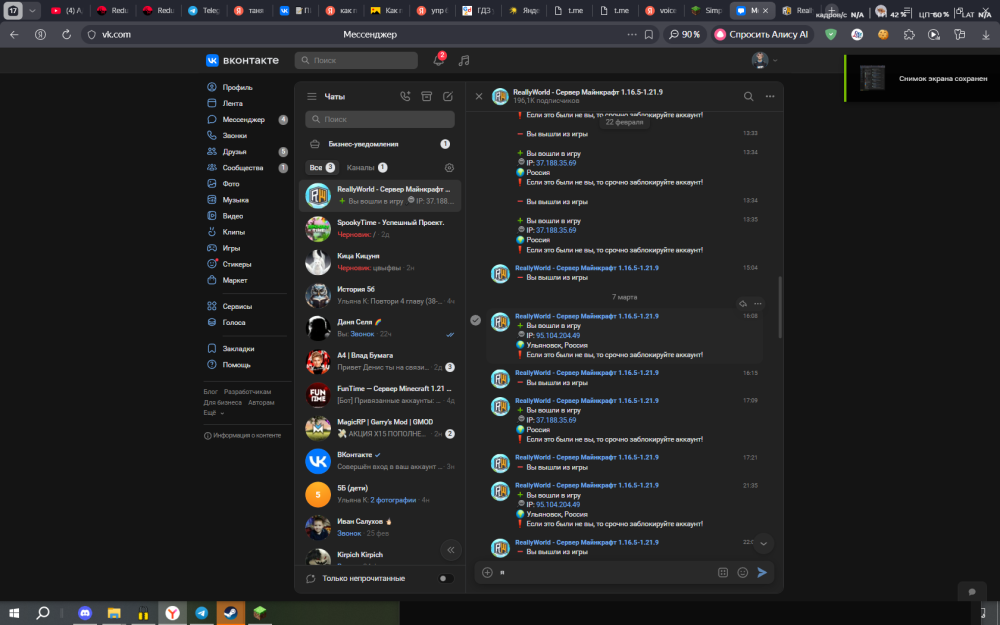The width and height of the screenshot is (1000, 625).
Task: Open the 'Разработчикам' footer link
Action: pos(247,392)
